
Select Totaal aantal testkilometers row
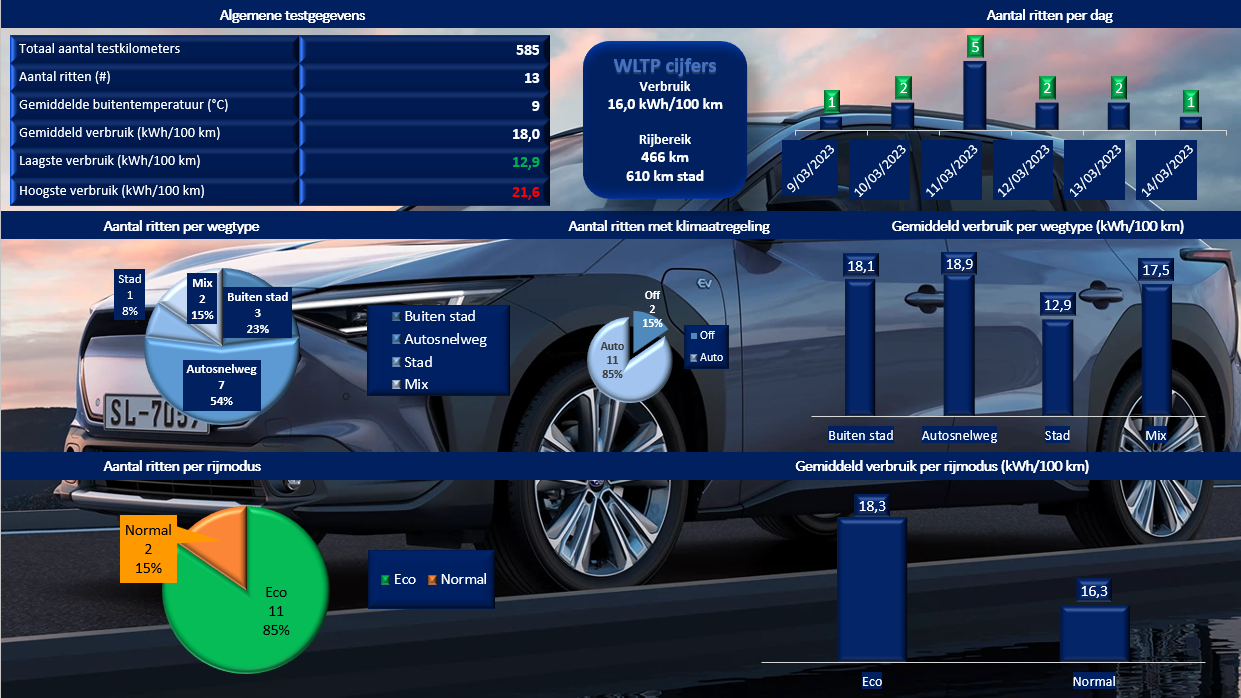pos(279,49)
